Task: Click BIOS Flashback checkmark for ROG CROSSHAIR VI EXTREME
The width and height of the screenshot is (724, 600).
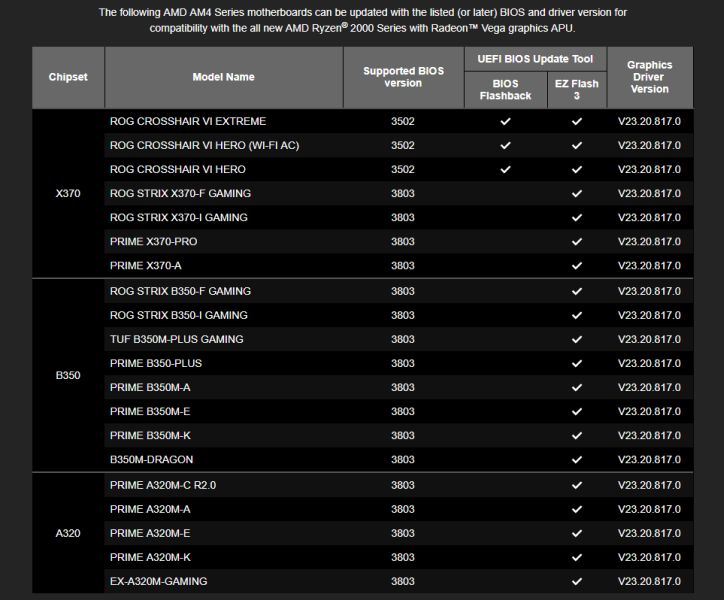Action: [505, 121]
